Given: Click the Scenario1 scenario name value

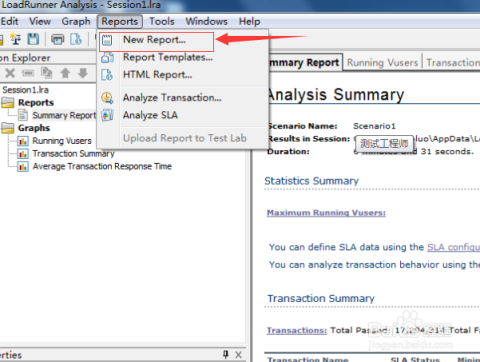Looking at the screenshot, I should tap(374, 126).
